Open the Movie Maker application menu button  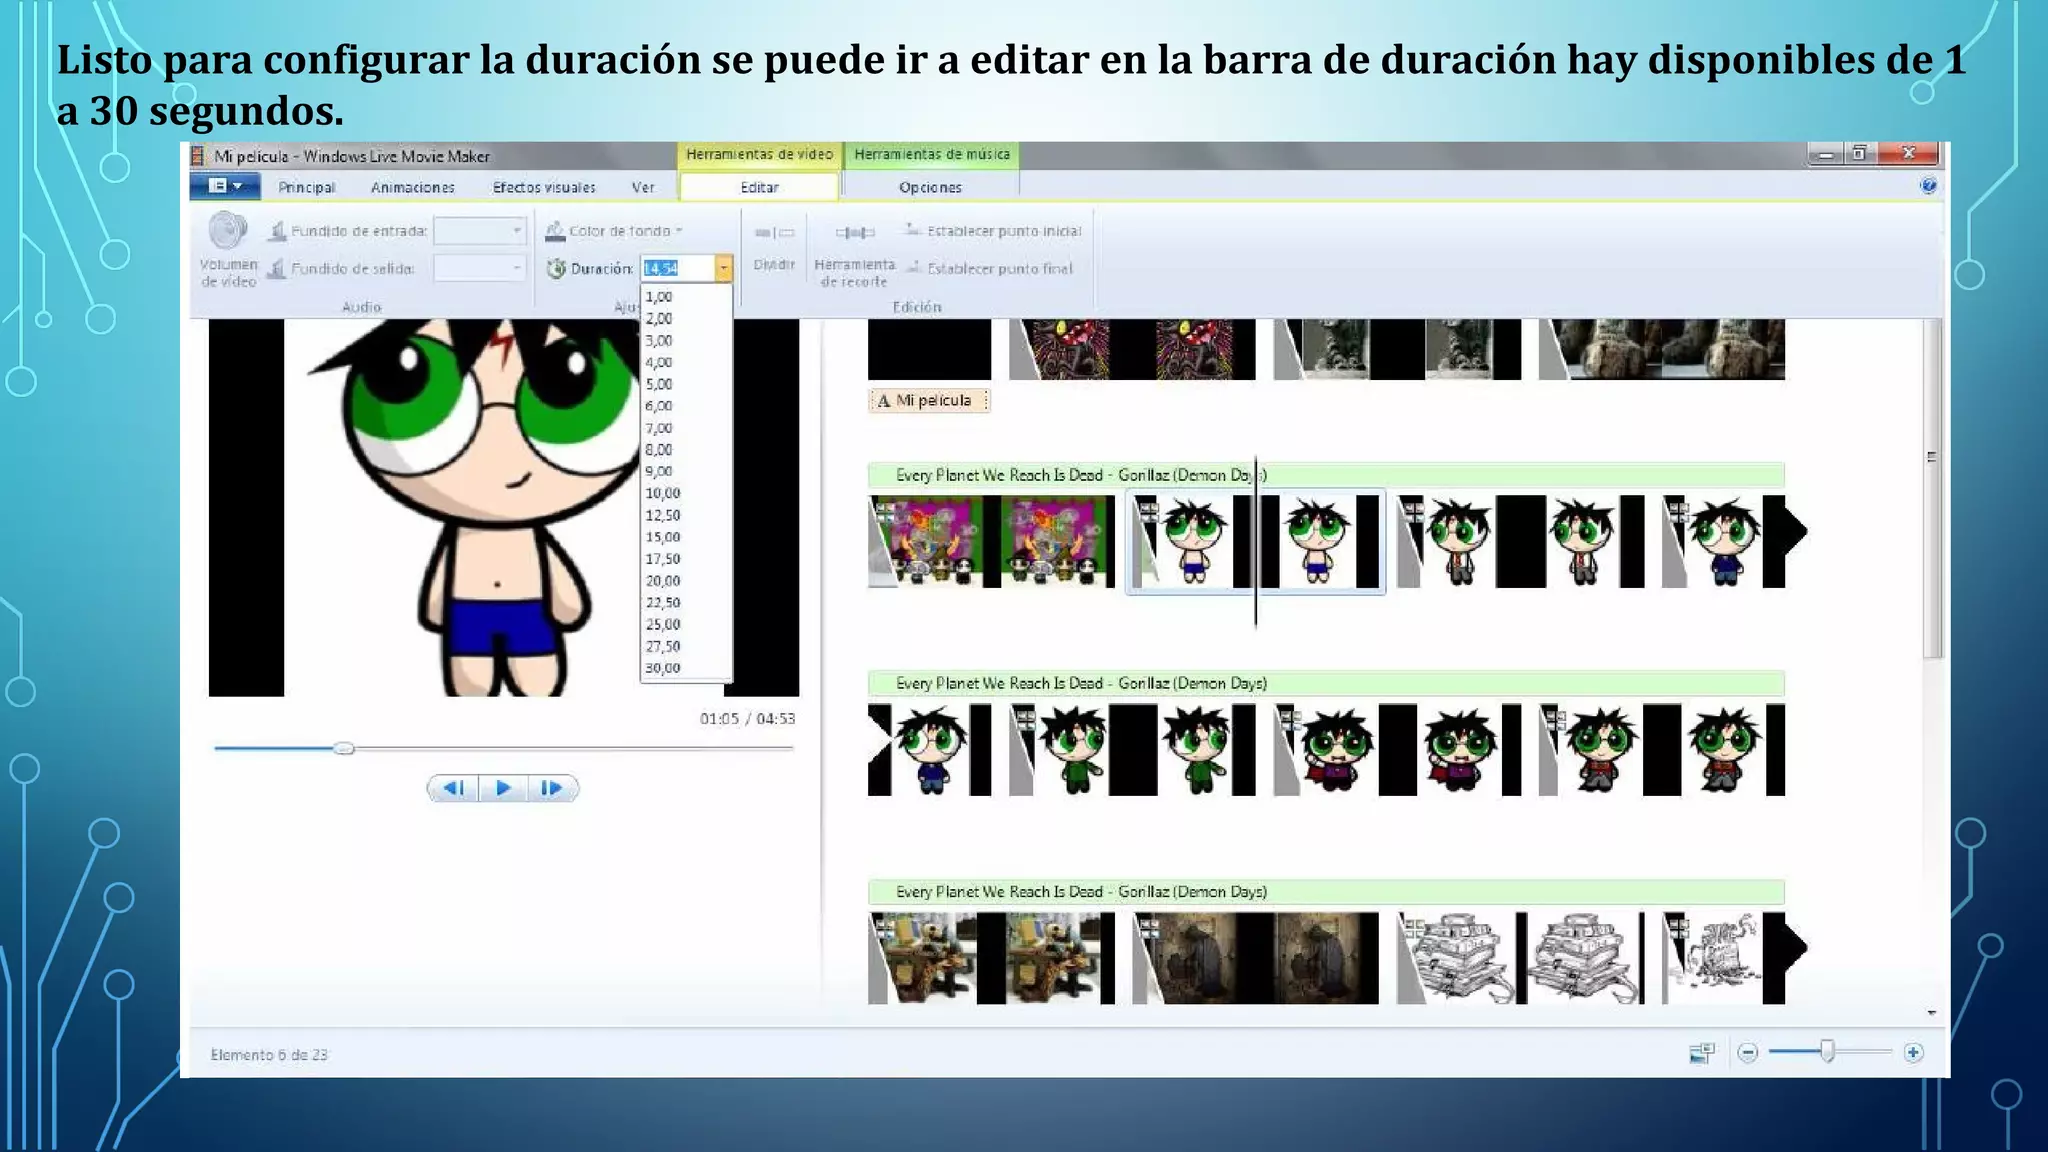click(225, 186)
